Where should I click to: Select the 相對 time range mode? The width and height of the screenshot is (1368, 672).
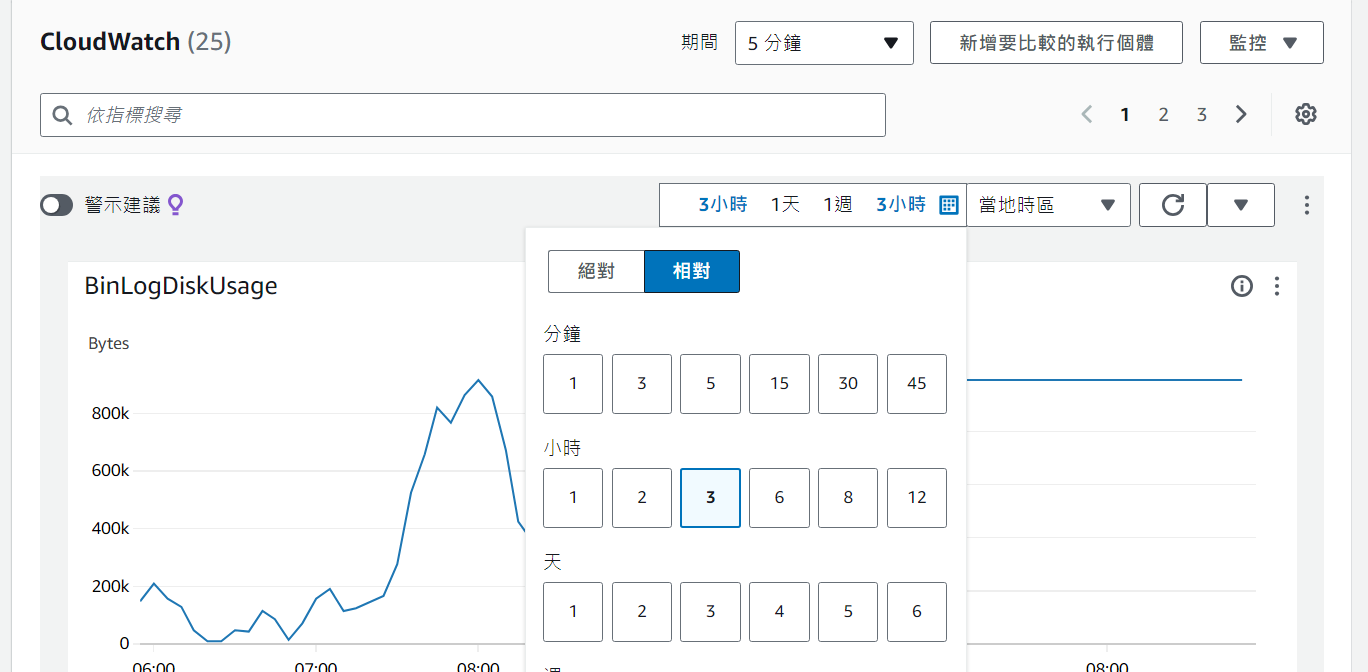692,271
